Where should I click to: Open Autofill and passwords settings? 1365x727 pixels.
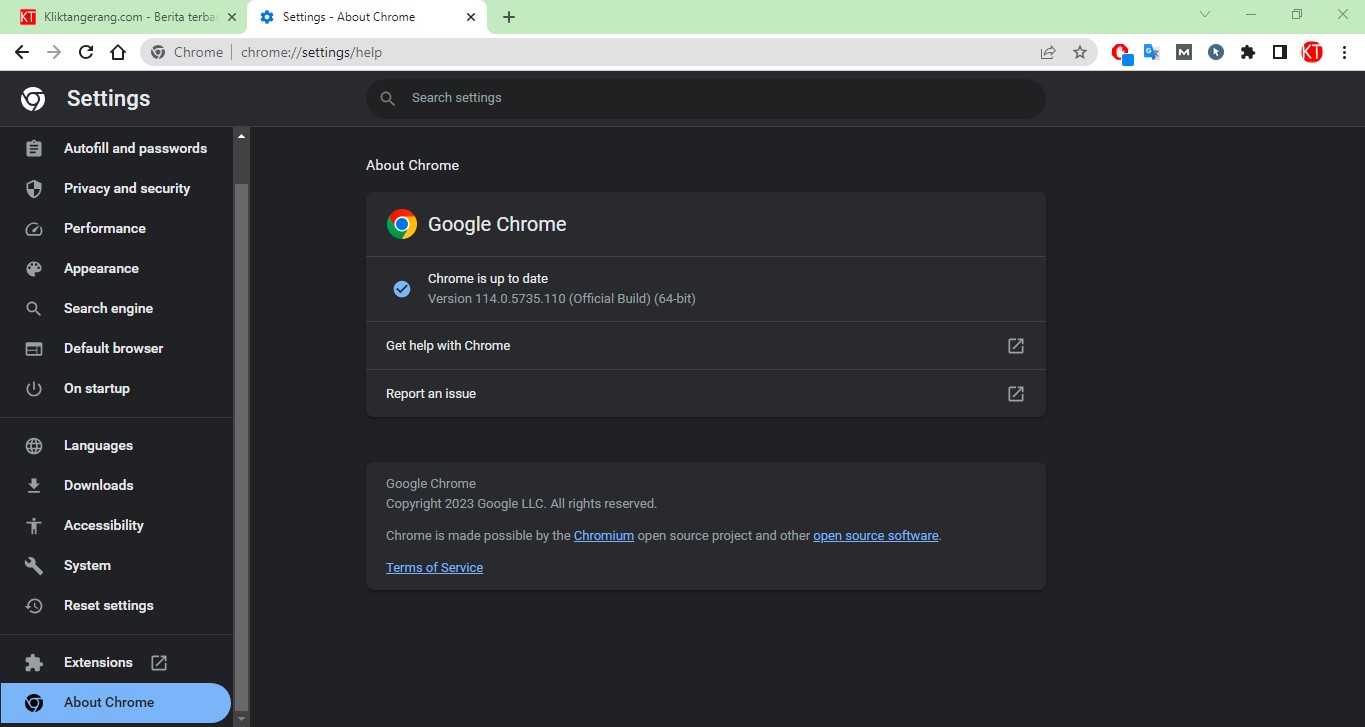(116, 148)
